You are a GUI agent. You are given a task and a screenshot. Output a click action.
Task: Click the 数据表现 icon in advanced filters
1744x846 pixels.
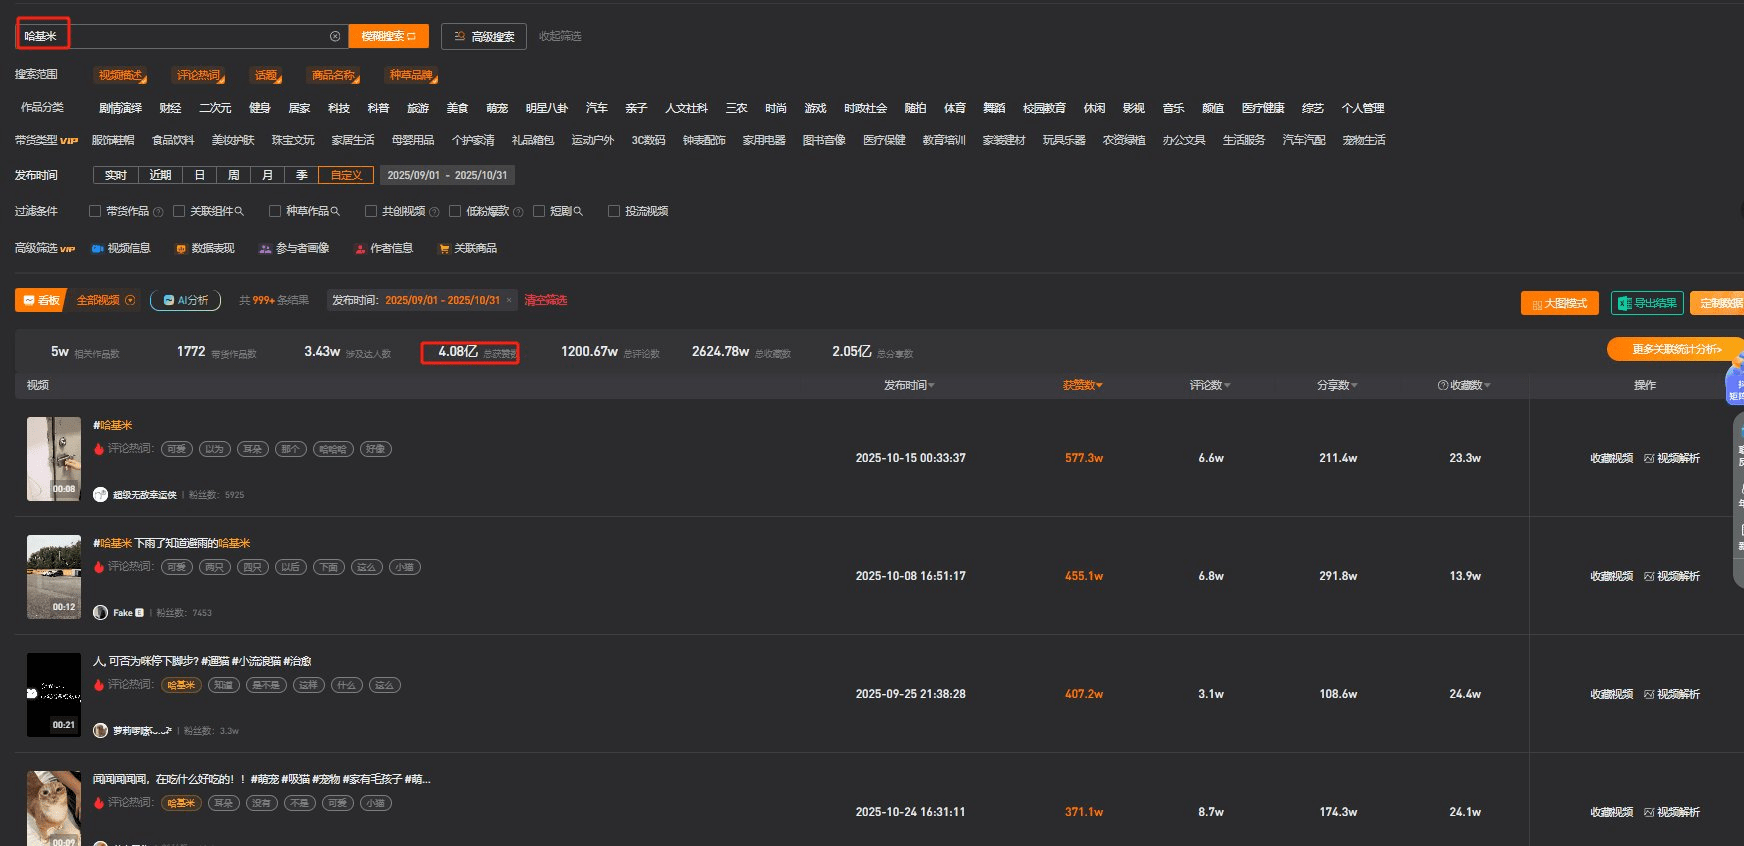click(x=181, y=249)
